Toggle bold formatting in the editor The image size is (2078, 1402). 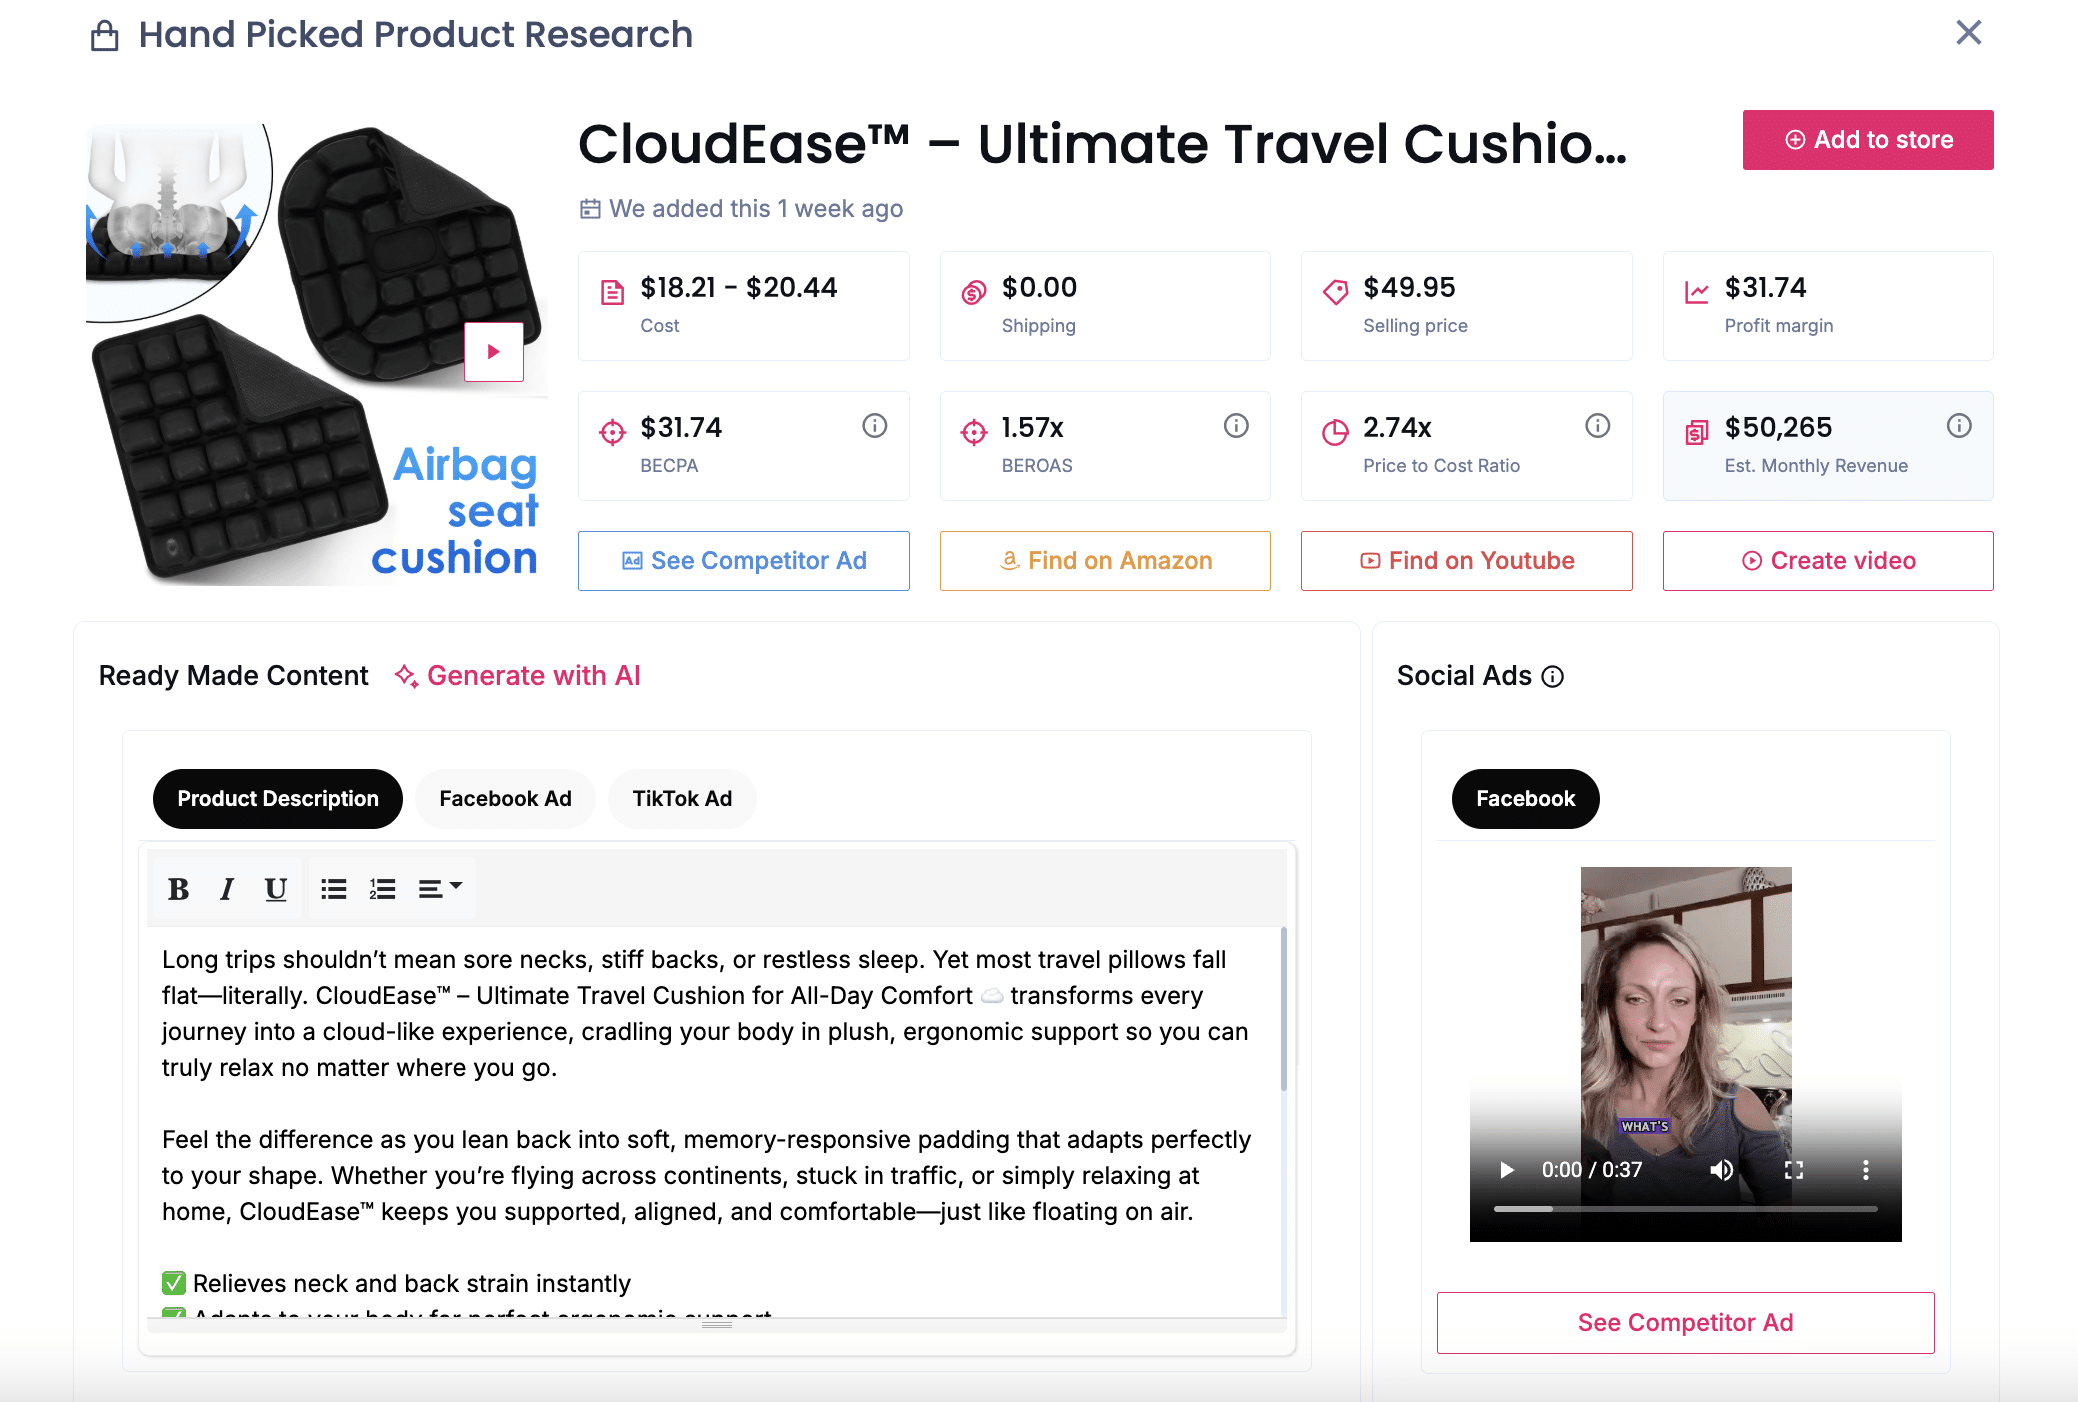tap(178, 889)
